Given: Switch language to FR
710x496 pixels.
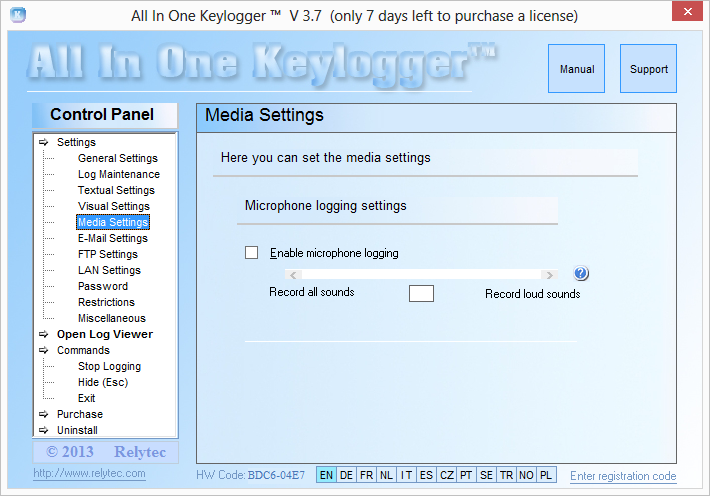Looking at the screenshot, I should pyautogui.click(x=366, y=476).
